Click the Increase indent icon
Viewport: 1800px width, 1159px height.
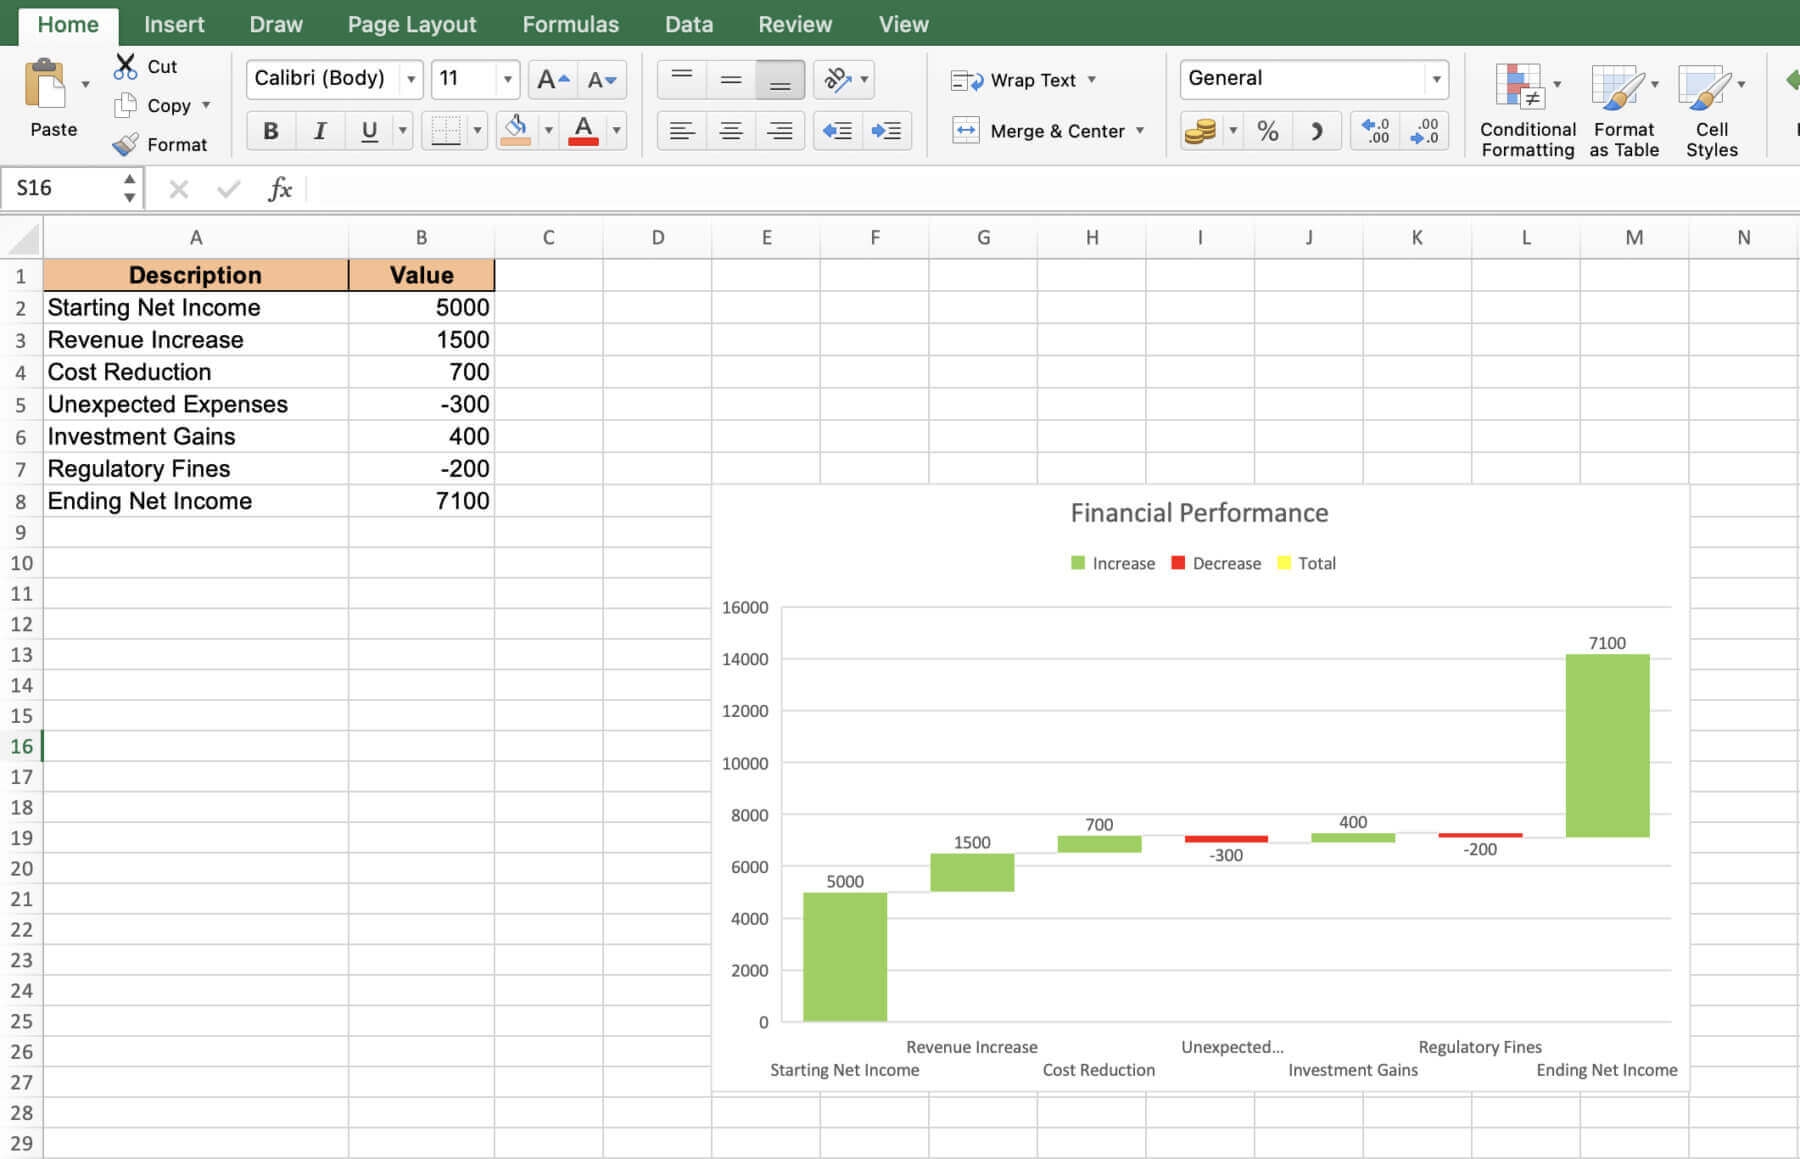click(886, 131)
